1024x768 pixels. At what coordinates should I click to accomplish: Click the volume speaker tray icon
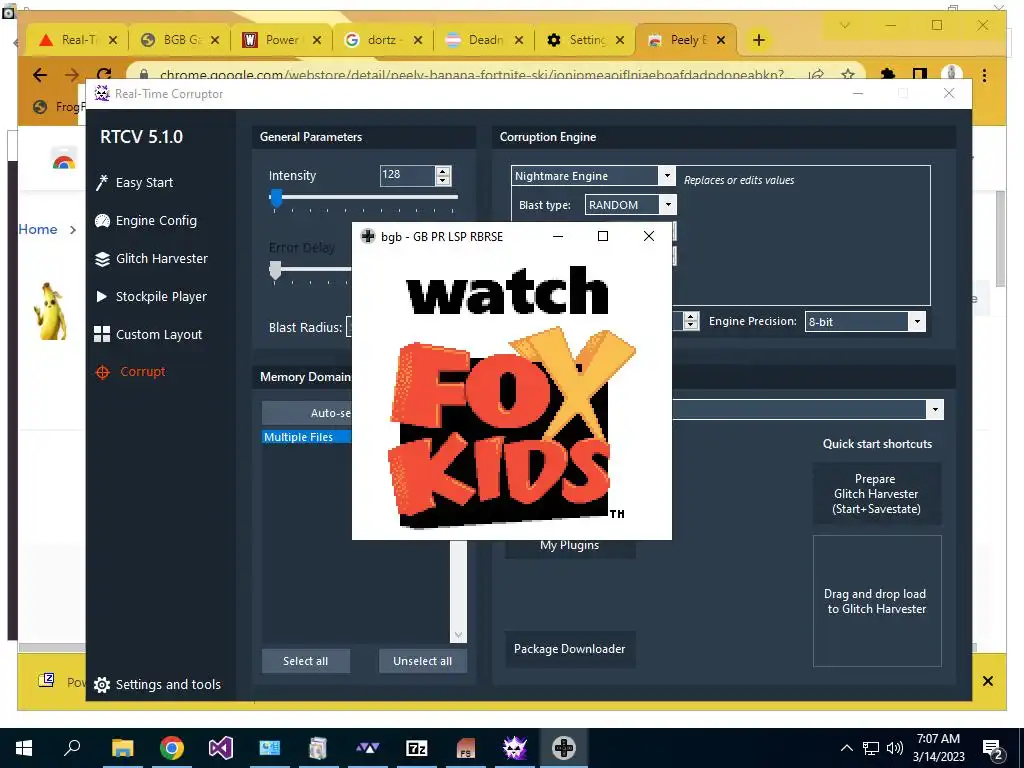(x=895, y=748)
